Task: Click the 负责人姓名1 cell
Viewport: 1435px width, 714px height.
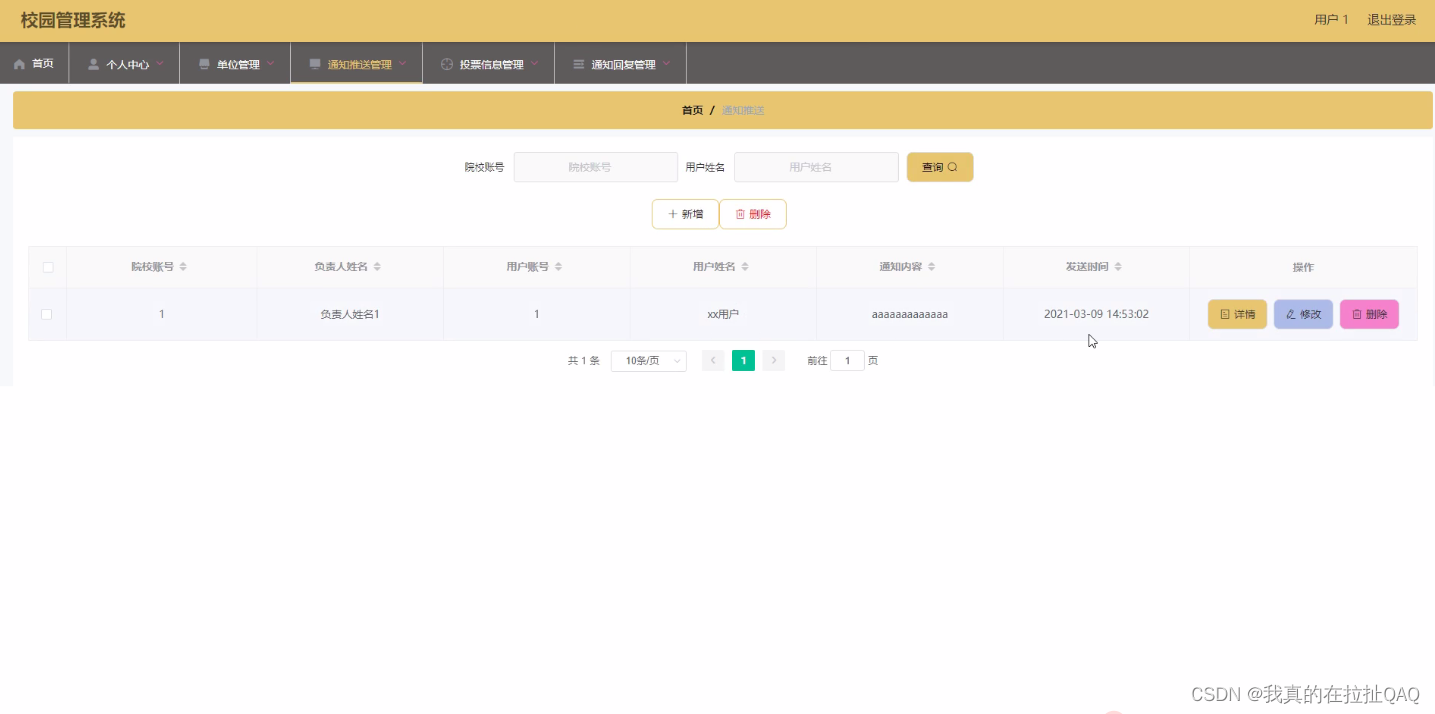Action: [350, 314]
